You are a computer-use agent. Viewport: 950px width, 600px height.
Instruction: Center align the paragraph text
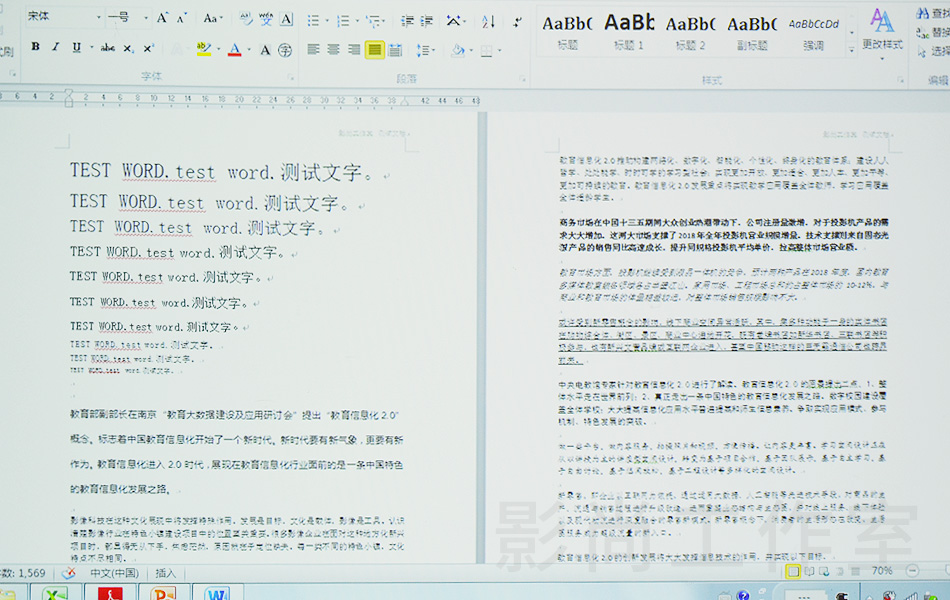pyautogui.click(x=333, y=49)
